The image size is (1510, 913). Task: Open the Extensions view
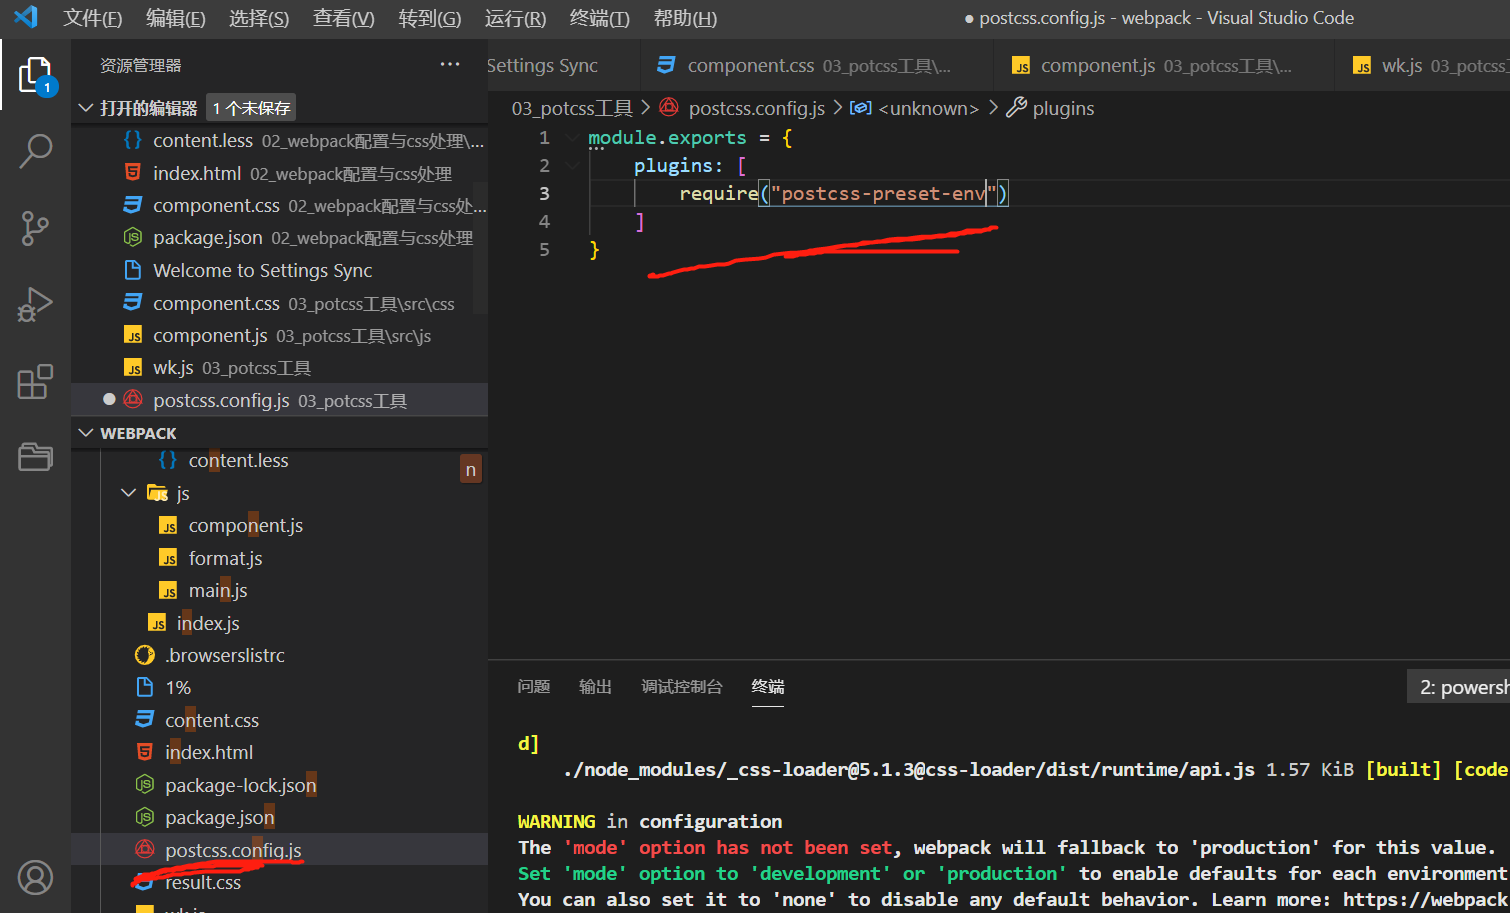pos(35,381)
